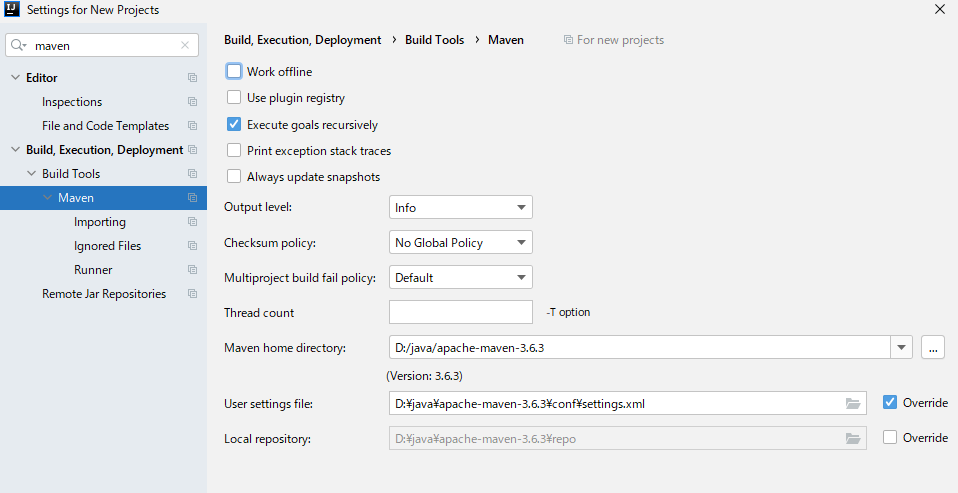Click the magnifier icon in the search box
The image size is (958, 493).
19,45
